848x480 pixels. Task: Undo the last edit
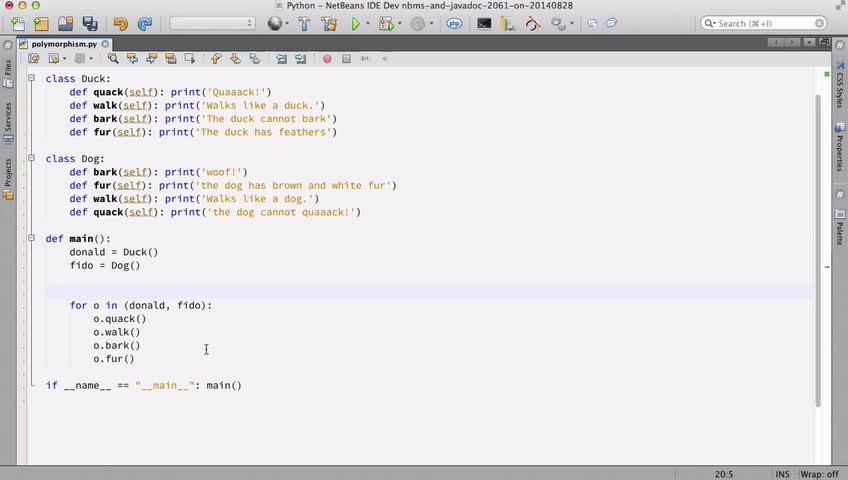click(x=120, y=24)
